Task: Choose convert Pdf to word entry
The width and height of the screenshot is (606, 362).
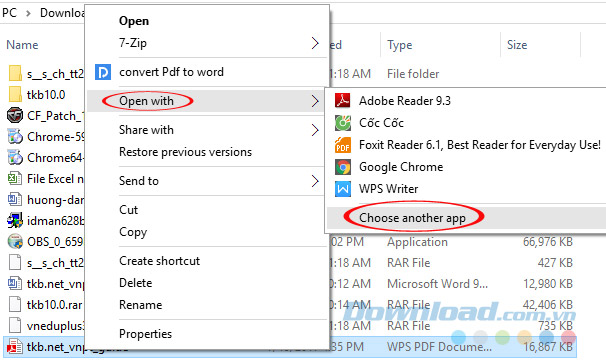Action: pos(171,72)
